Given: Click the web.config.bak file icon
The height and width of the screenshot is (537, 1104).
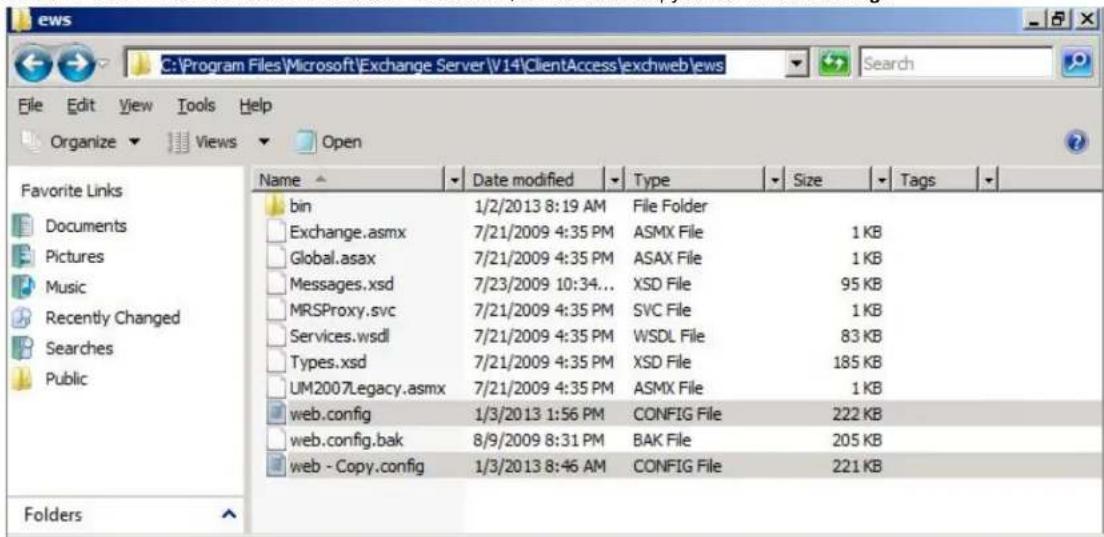Looking at the screenshot, I should click(277, 441).
